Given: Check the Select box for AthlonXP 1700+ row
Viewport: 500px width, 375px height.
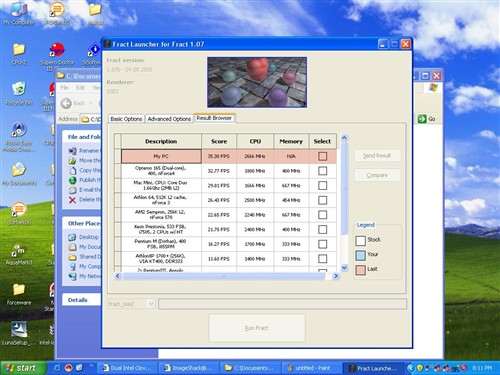Looking at the screenshot, I should click(322, 259).
